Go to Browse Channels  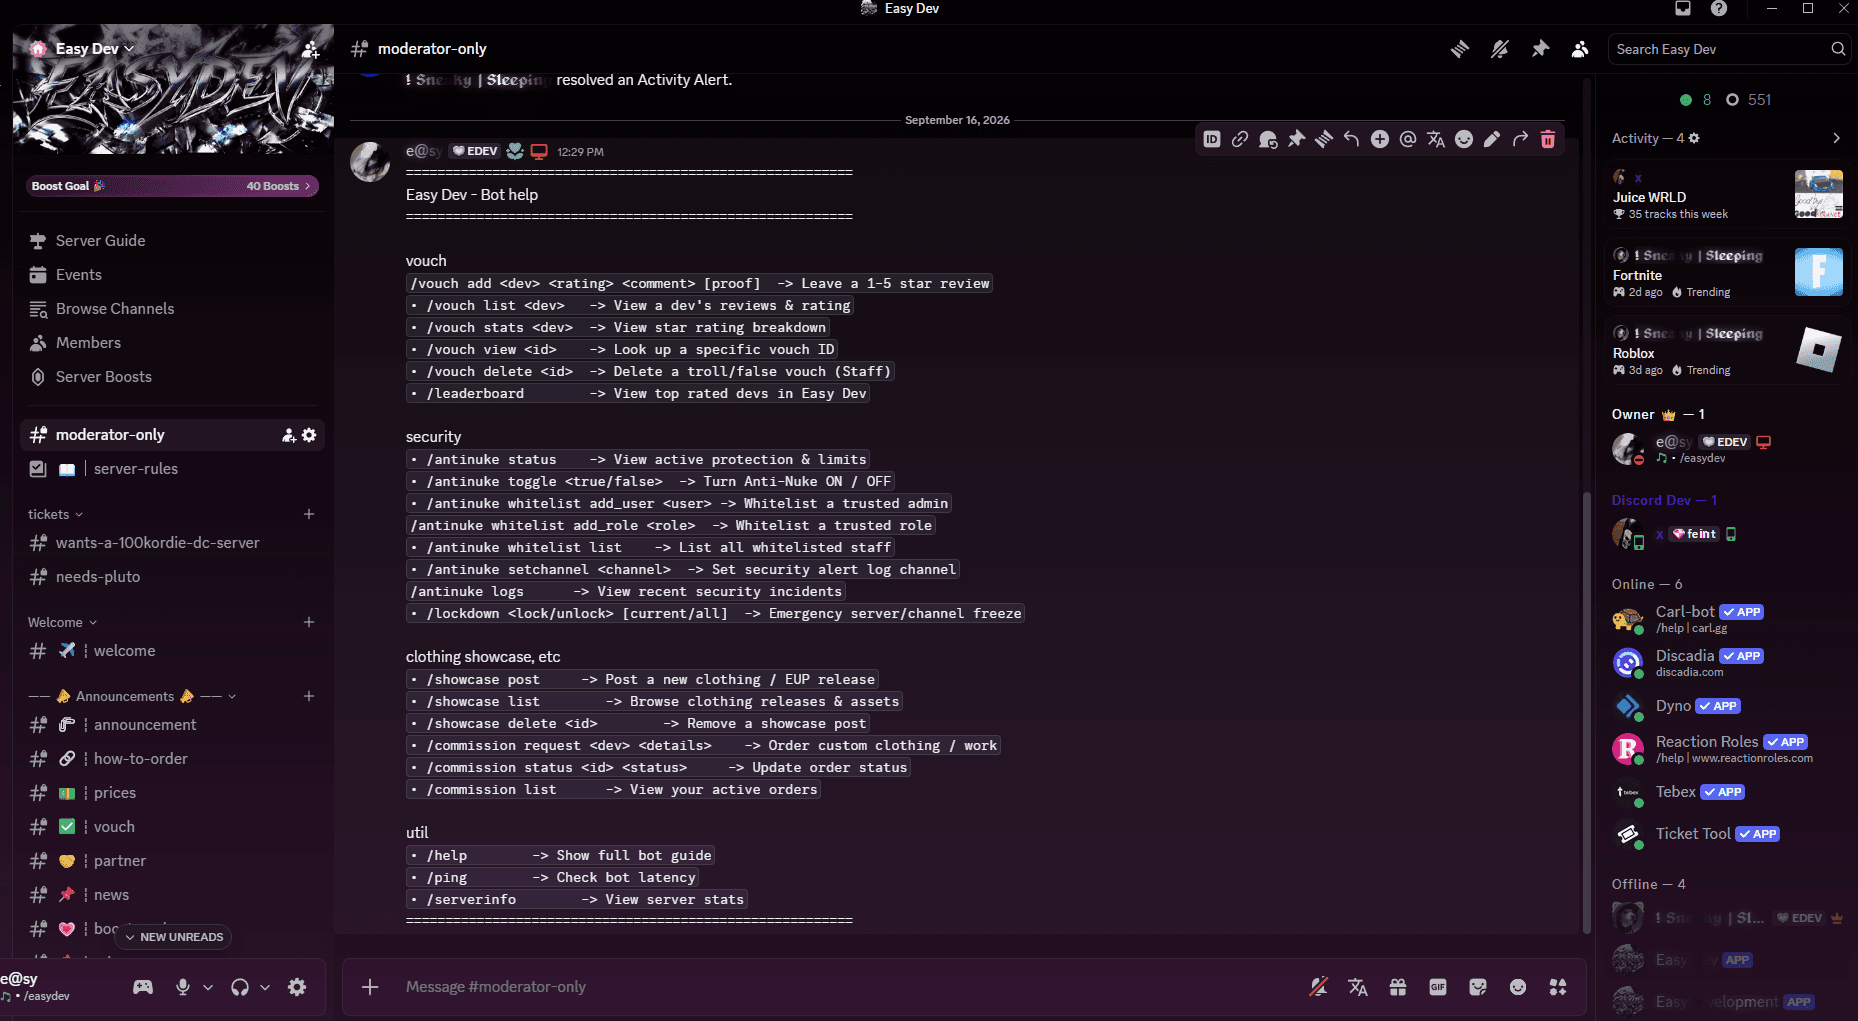[172, 309]
